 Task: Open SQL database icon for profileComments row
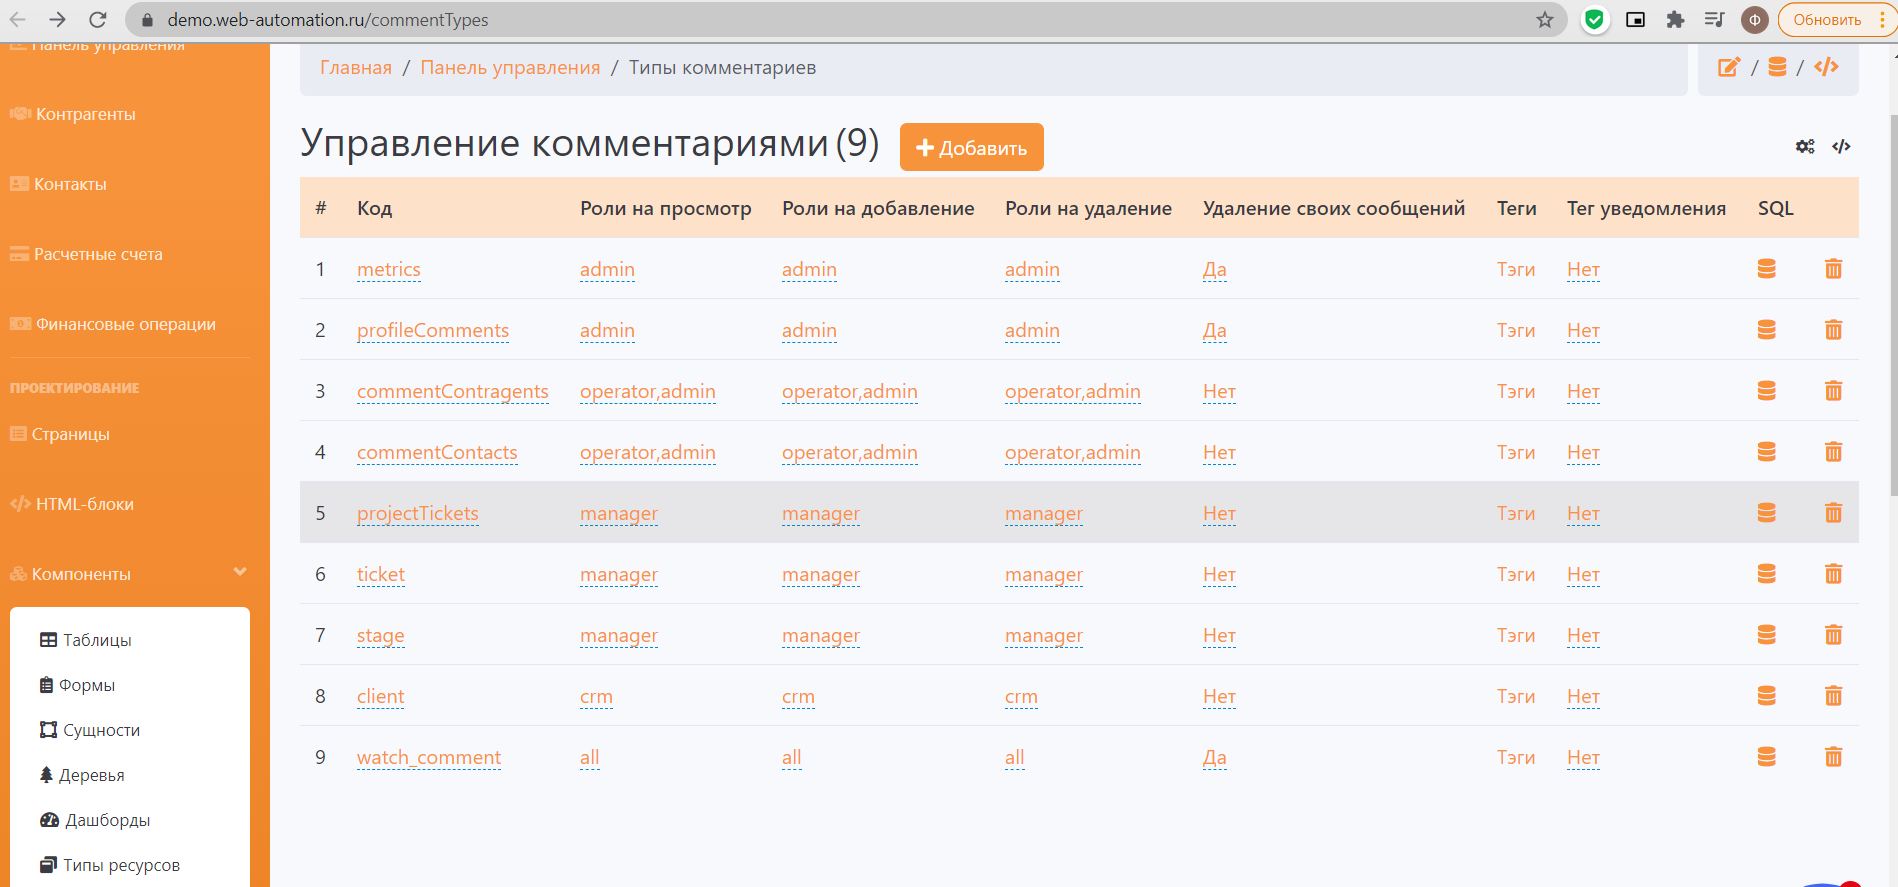pos(1767,330)
